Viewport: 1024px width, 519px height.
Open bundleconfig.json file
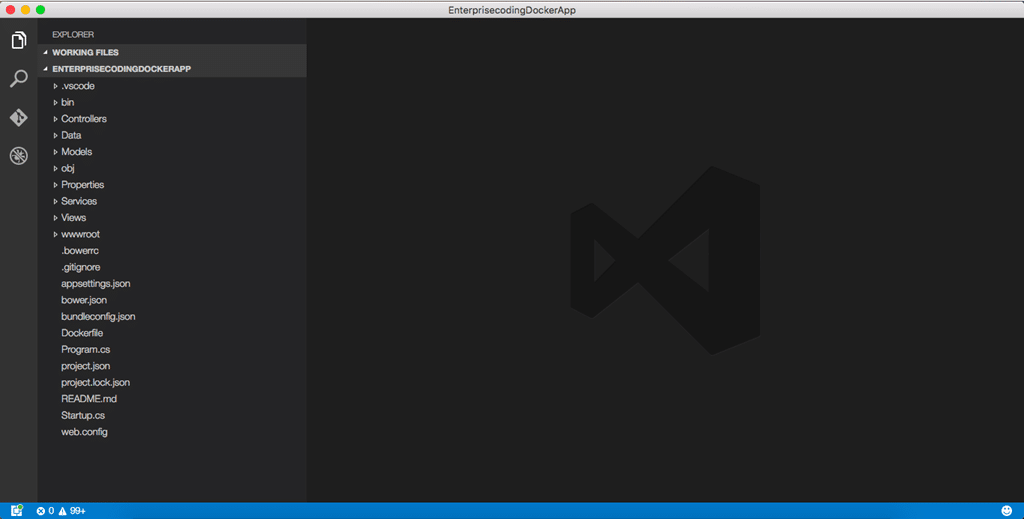pos(98,316)
